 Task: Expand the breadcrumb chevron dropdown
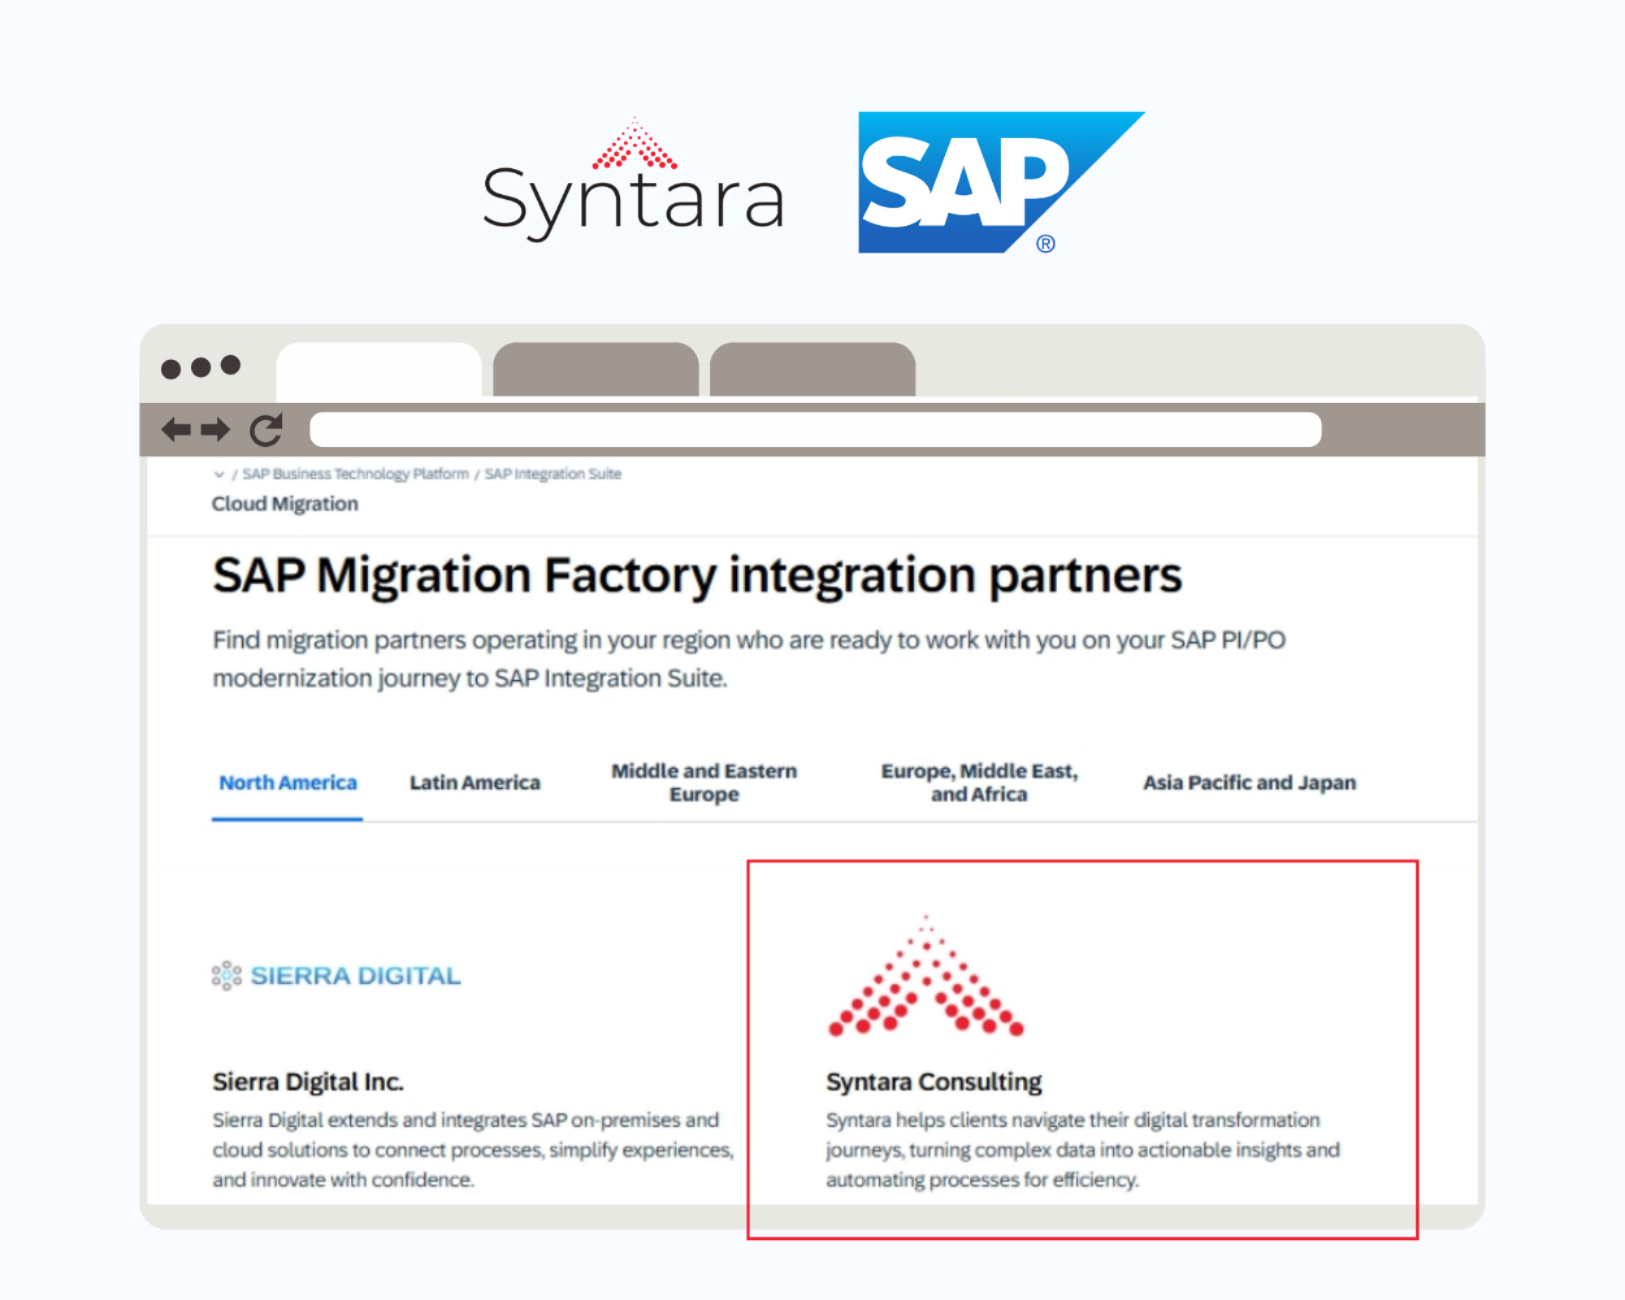(x=219, y=474)
